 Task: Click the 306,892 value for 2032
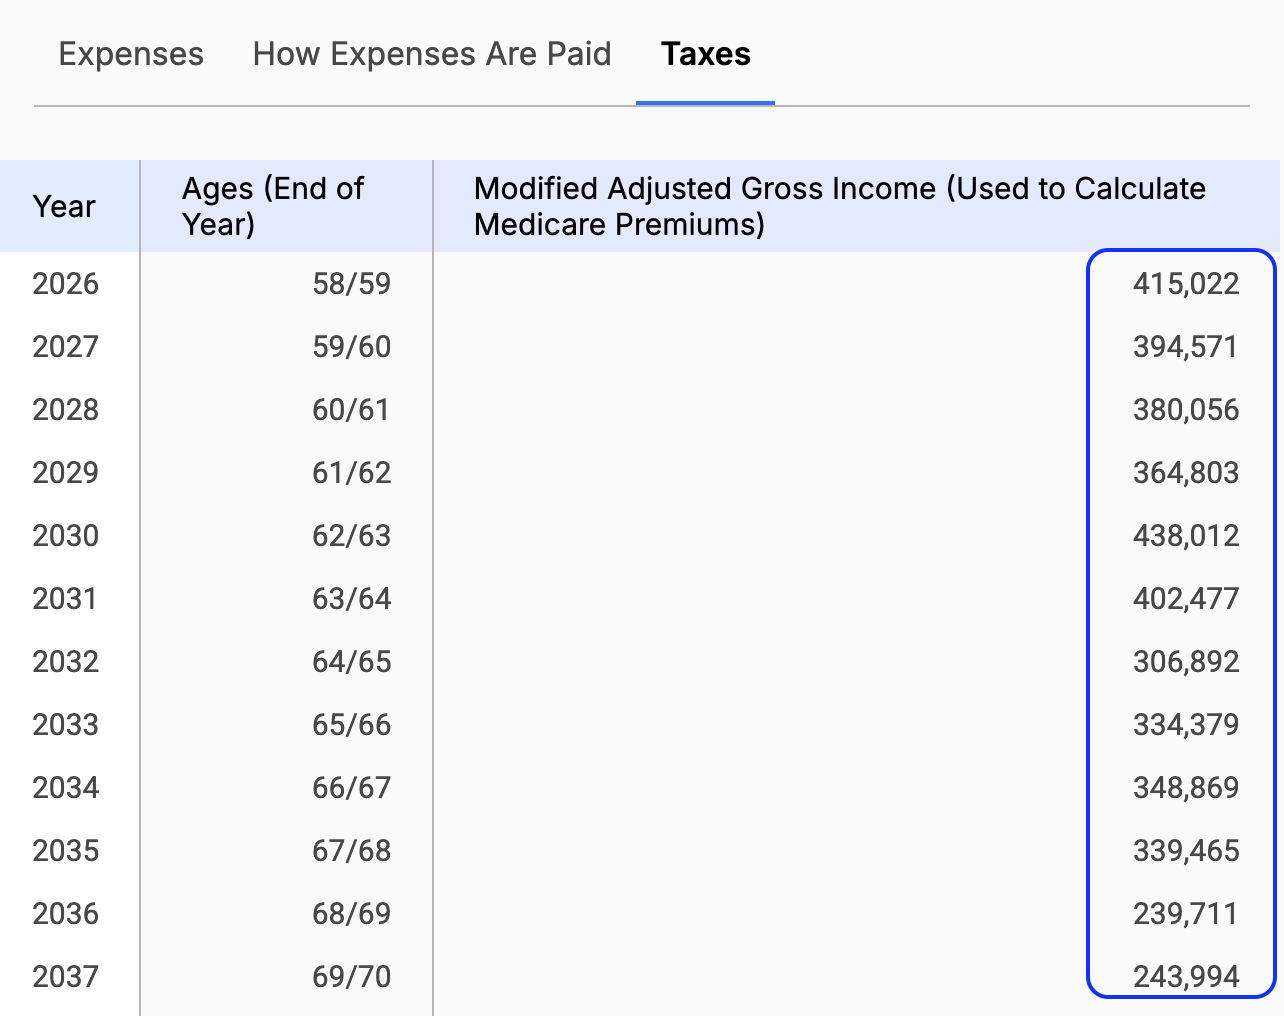point(1185,662)
